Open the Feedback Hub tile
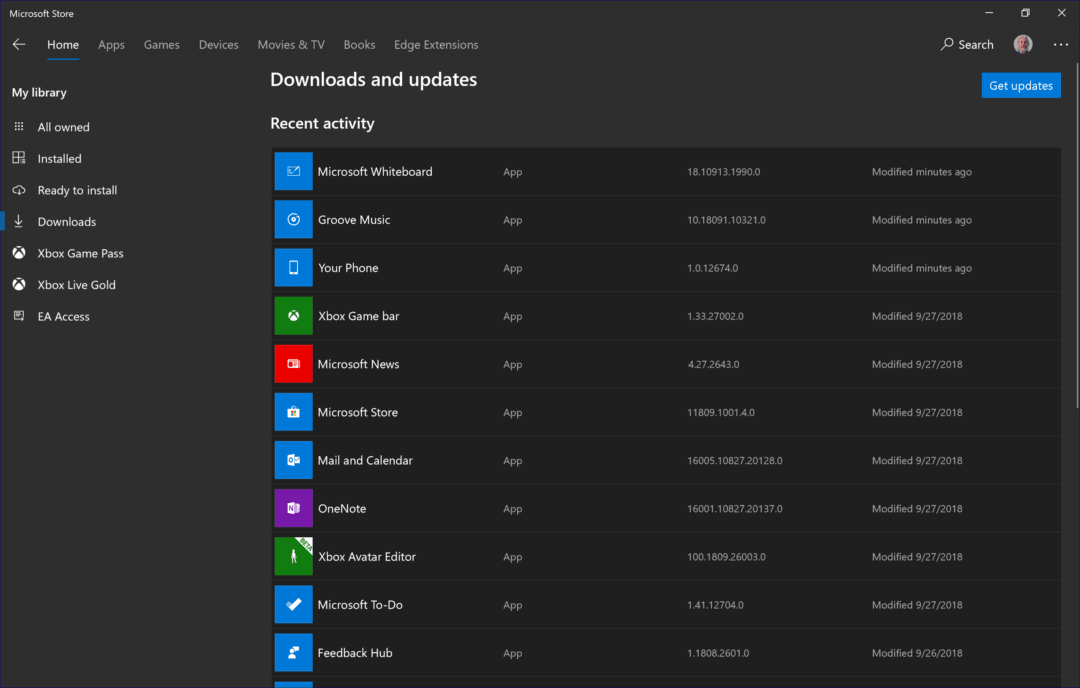Viewport: 1080px width, 688px height. point(293,652)
